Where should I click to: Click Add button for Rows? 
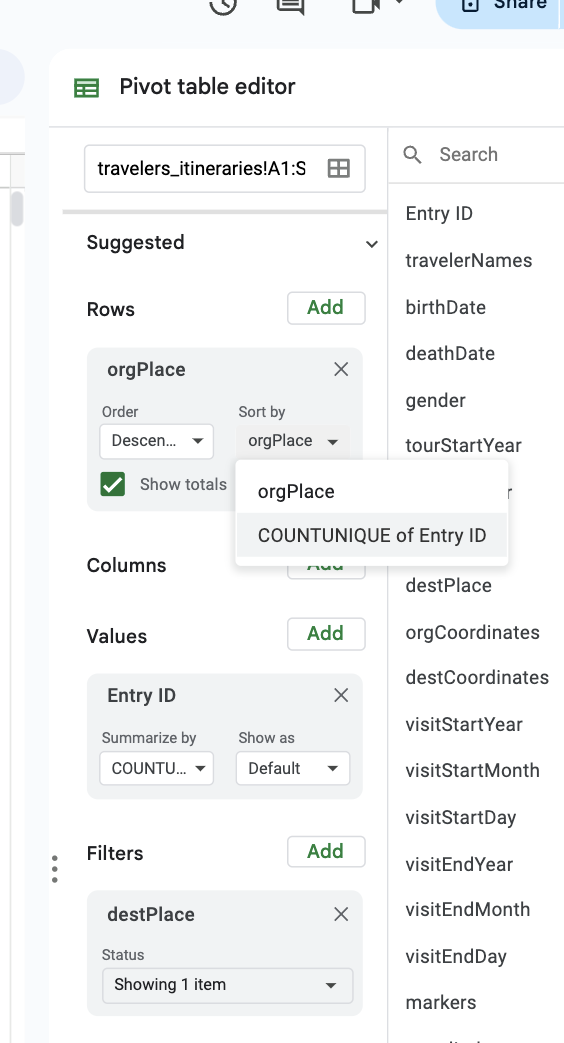coord(326,308)
